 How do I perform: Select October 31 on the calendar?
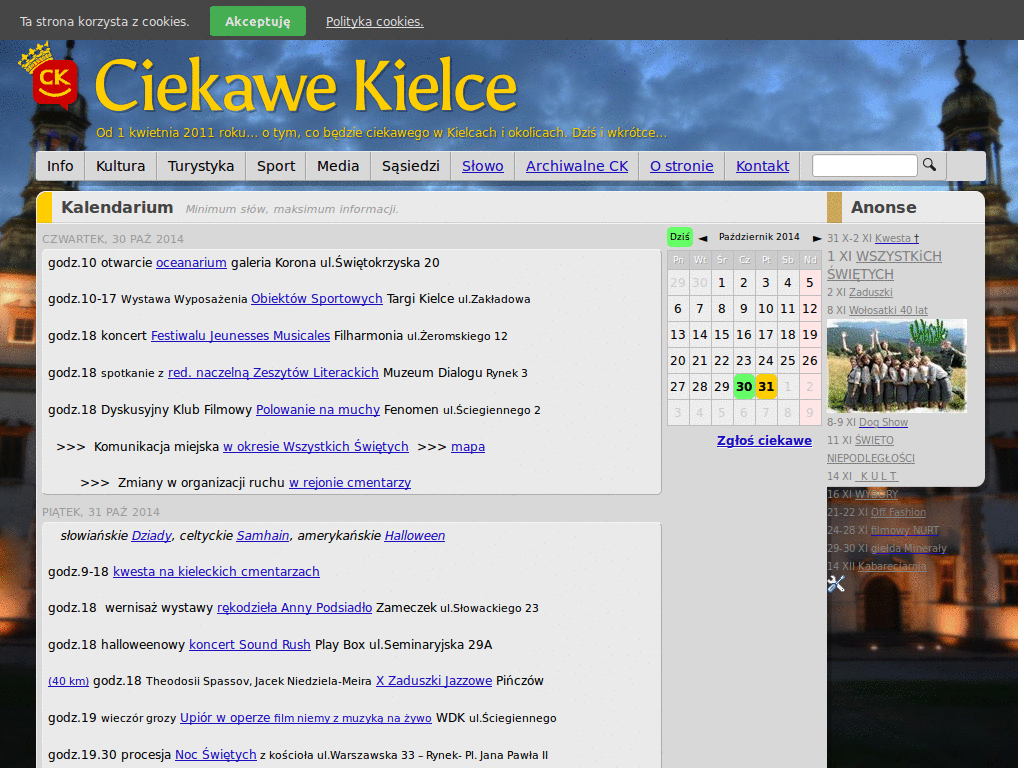point(765,385)
